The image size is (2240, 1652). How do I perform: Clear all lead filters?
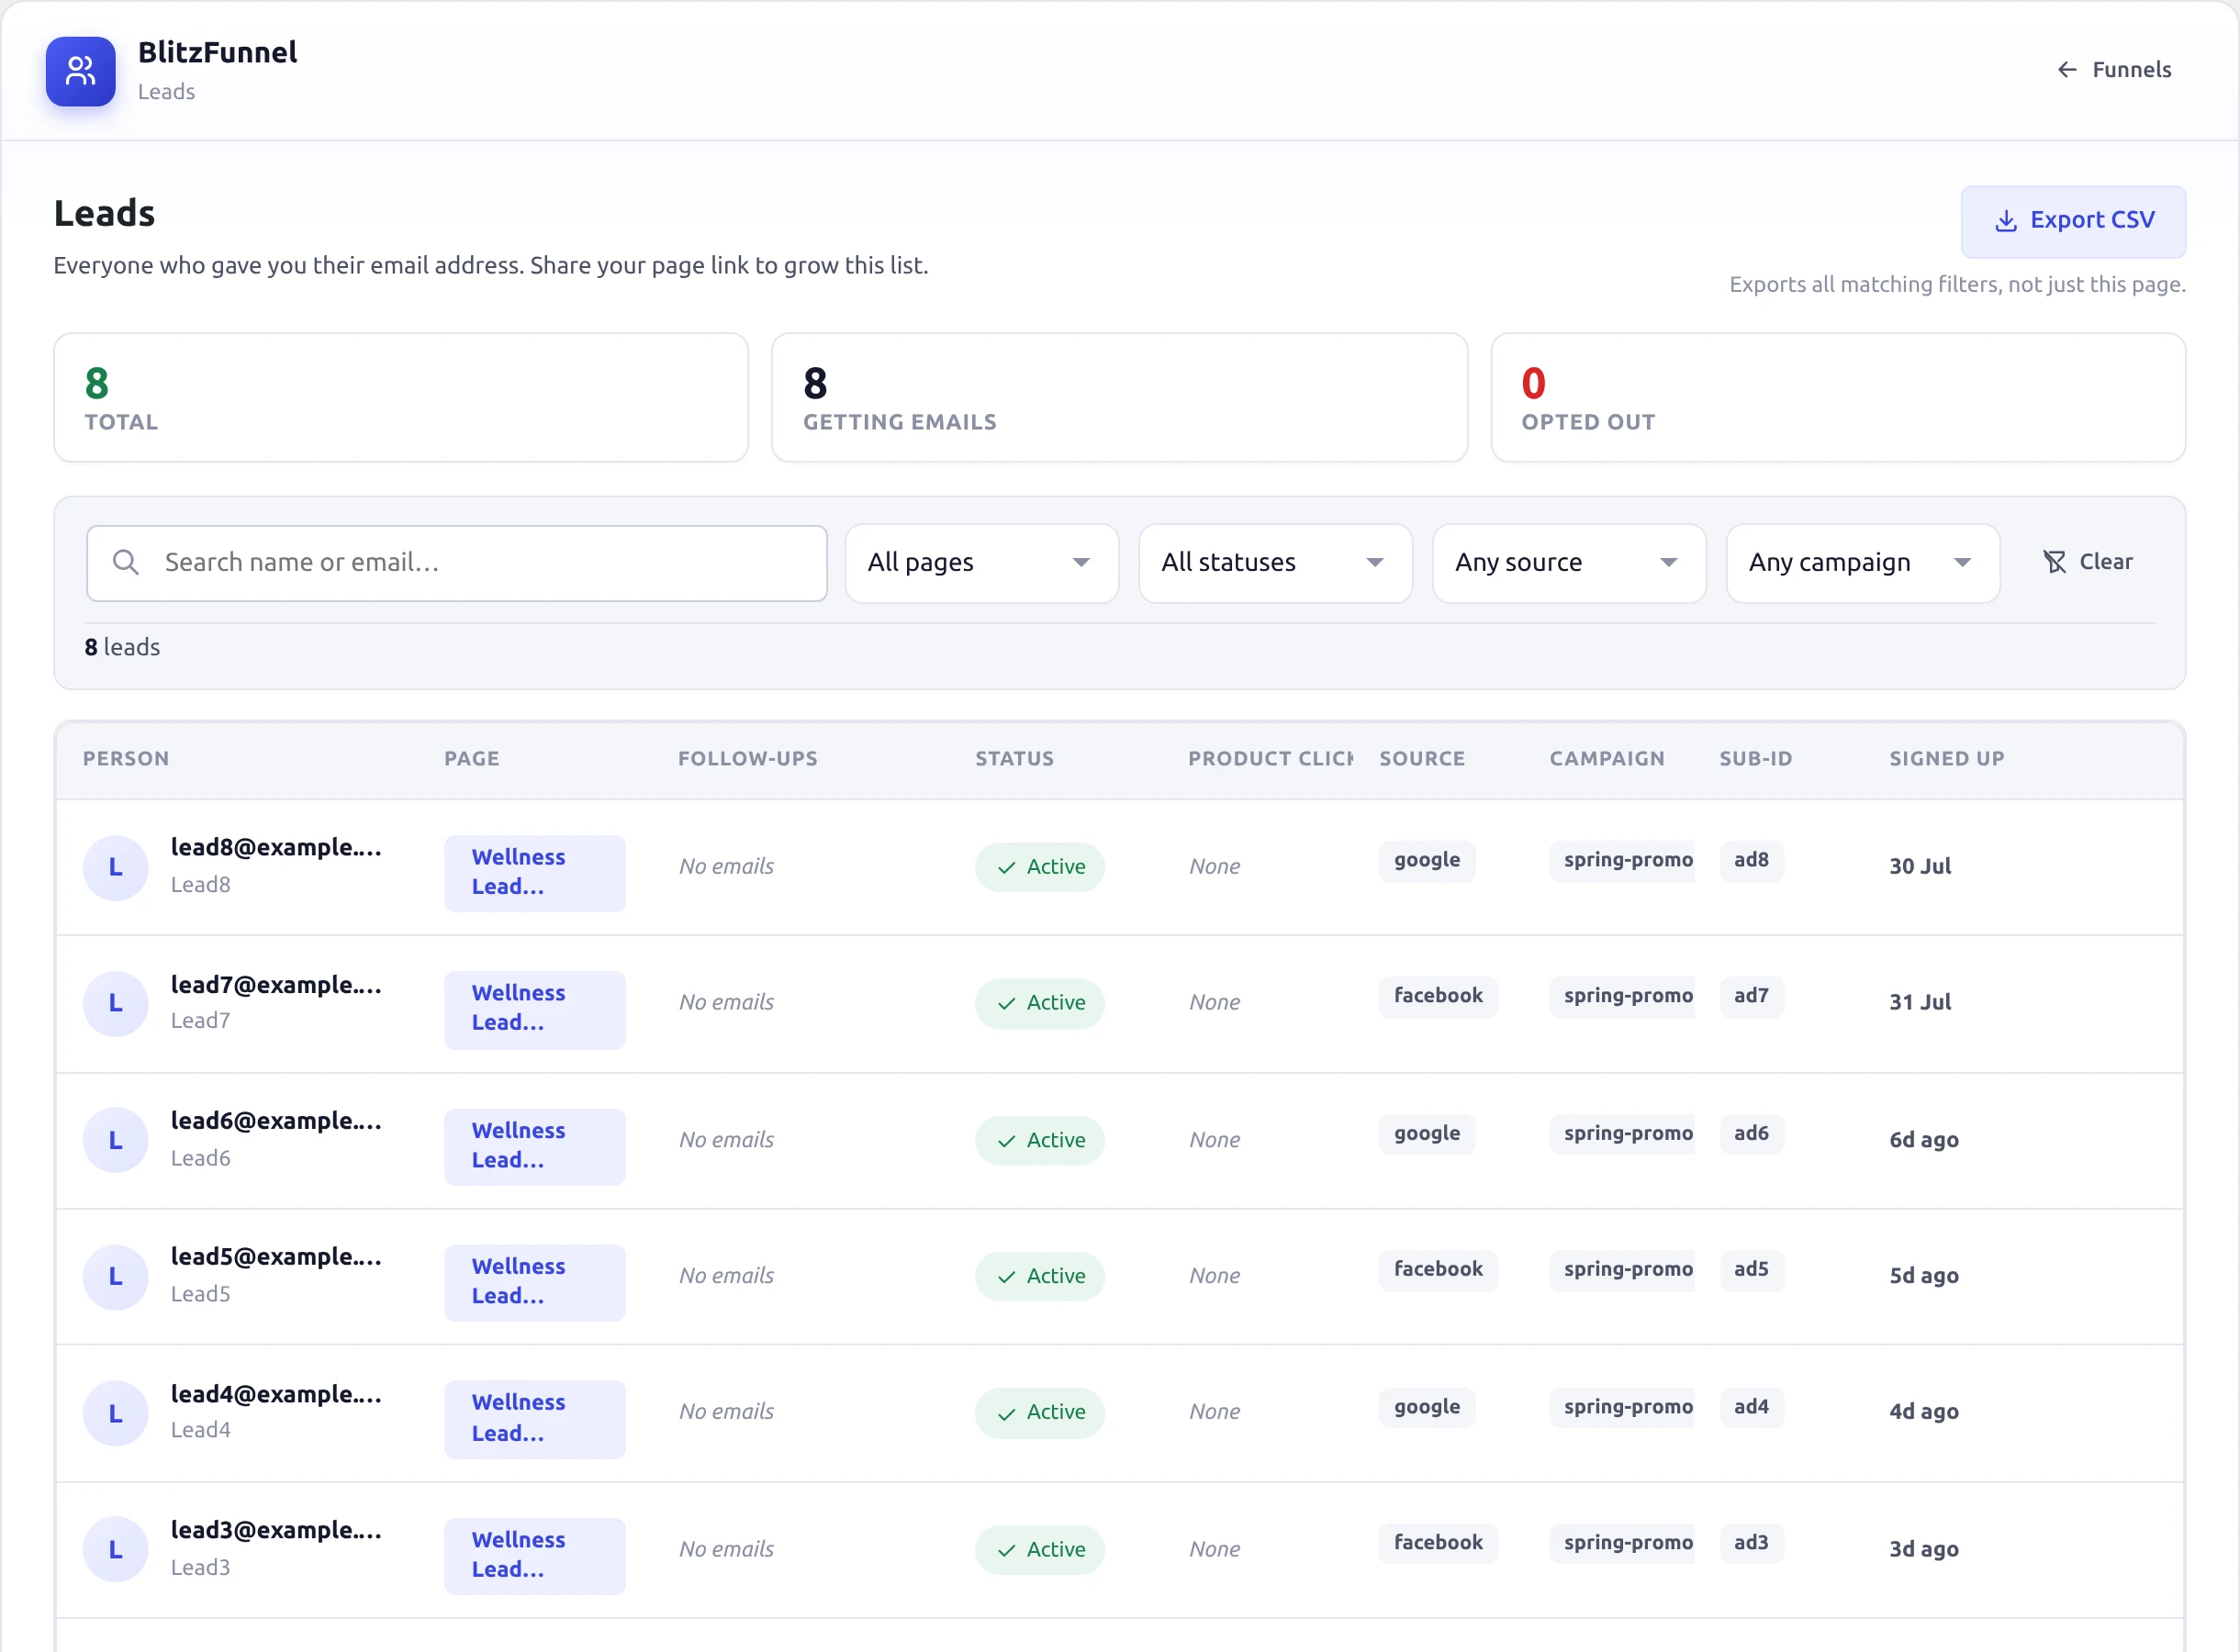click(2087, 562)
